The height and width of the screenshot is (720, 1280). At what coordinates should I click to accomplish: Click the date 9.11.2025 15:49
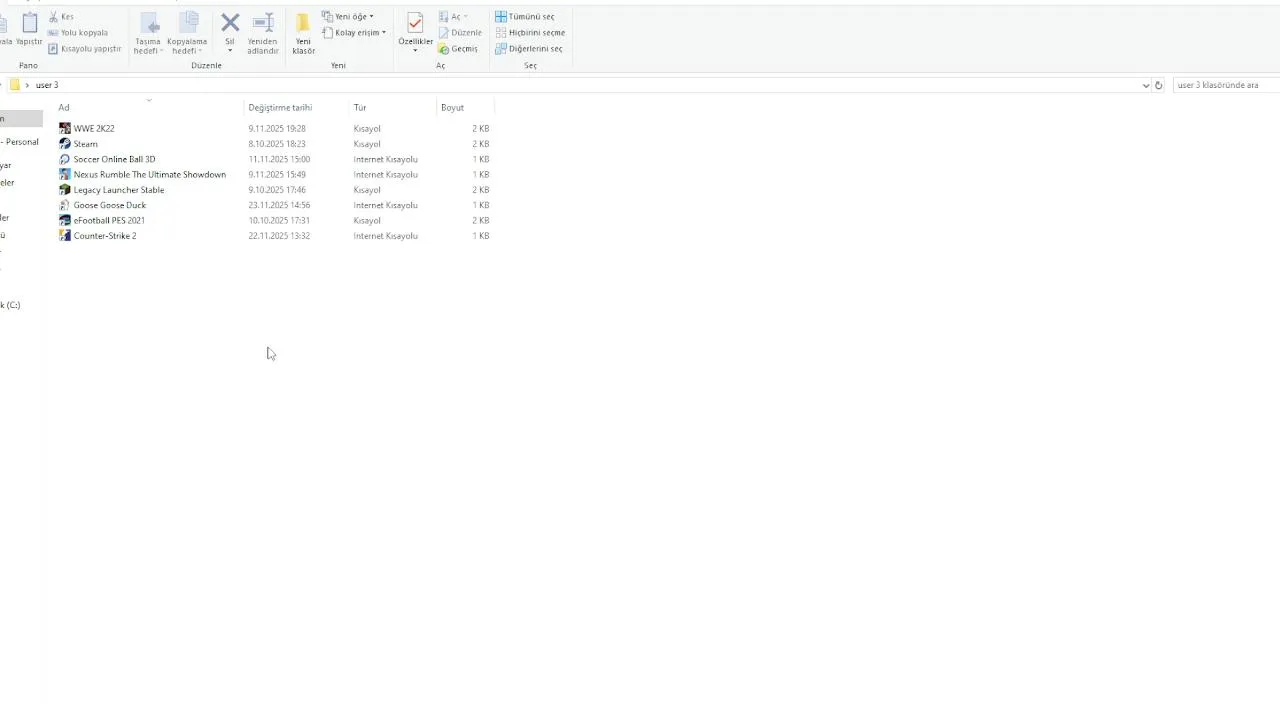pos(277,174)
